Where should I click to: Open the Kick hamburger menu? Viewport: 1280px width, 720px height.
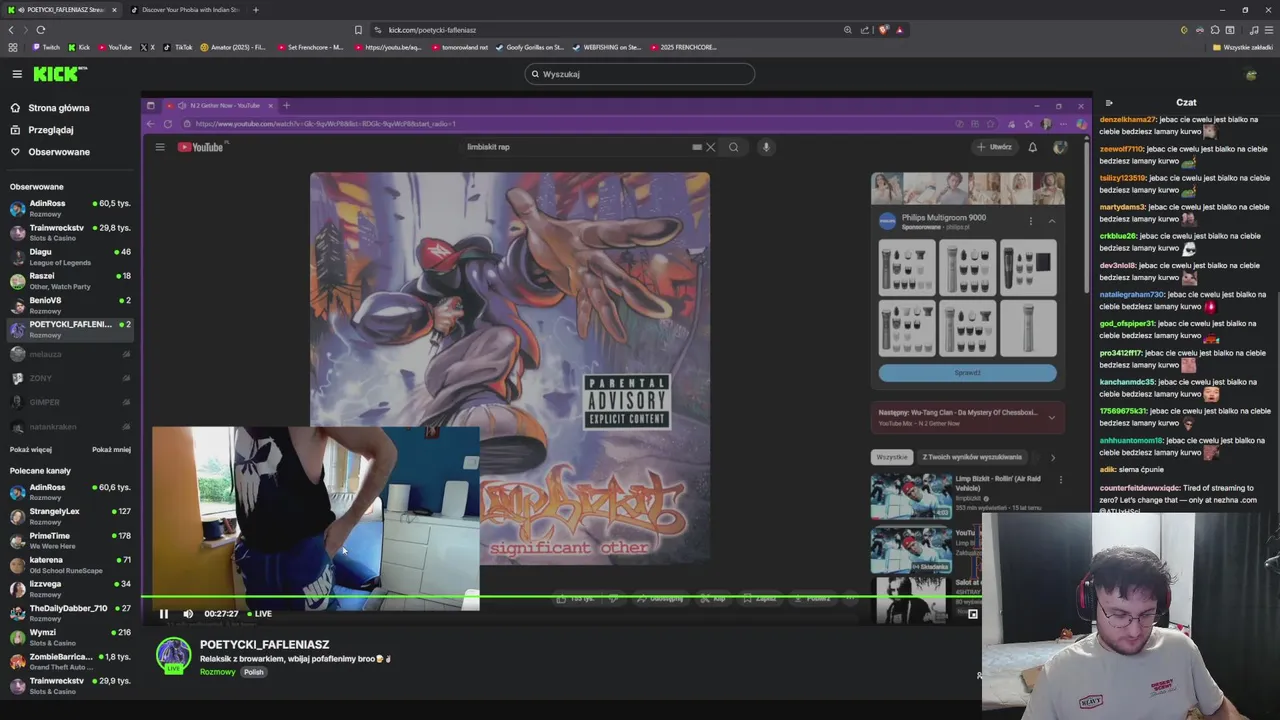pos(17,74)
